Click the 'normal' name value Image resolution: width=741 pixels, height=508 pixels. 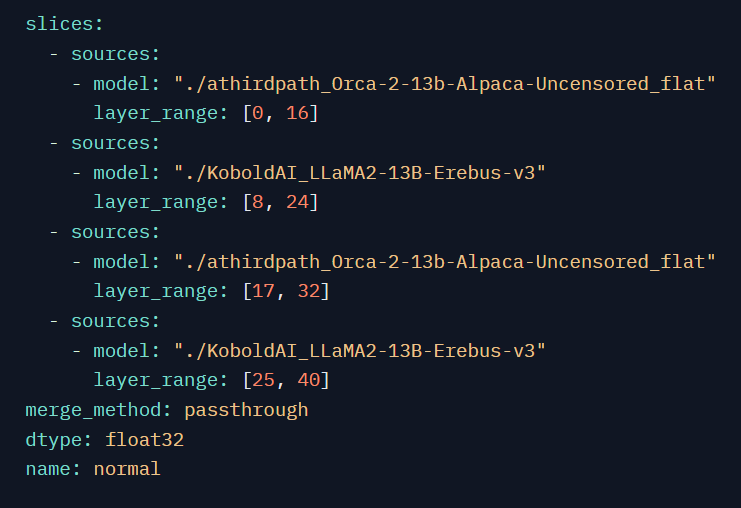[x=127, y=469]
